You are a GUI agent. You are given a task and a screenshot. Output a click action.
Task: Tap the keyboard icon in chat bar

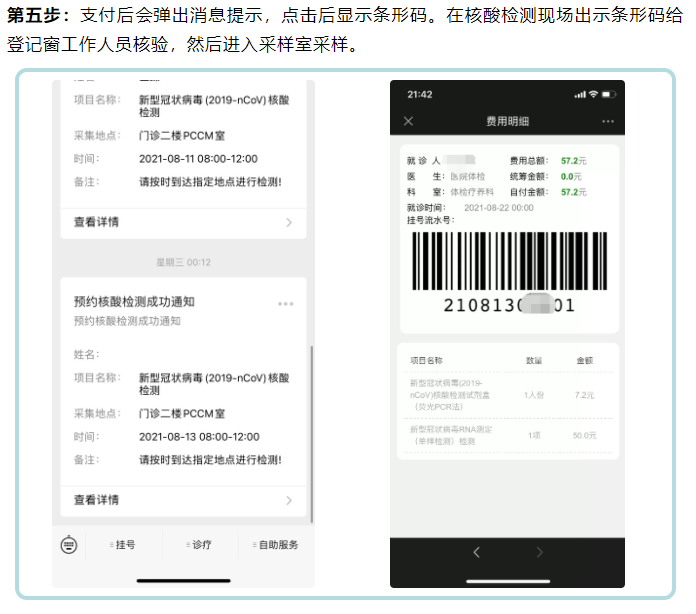pos(69,545)
